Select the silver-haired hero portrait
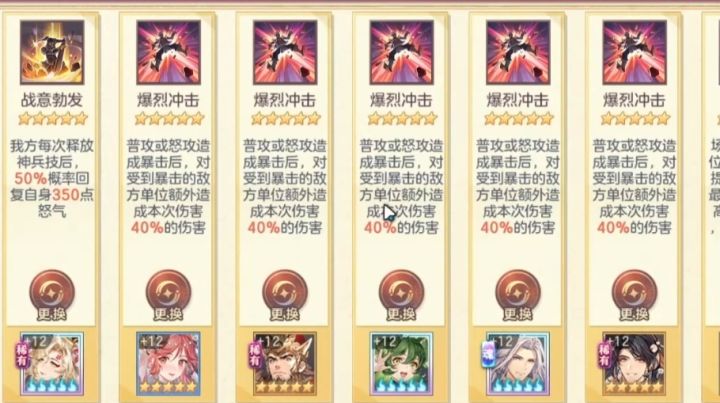 (x=518, y=364)
